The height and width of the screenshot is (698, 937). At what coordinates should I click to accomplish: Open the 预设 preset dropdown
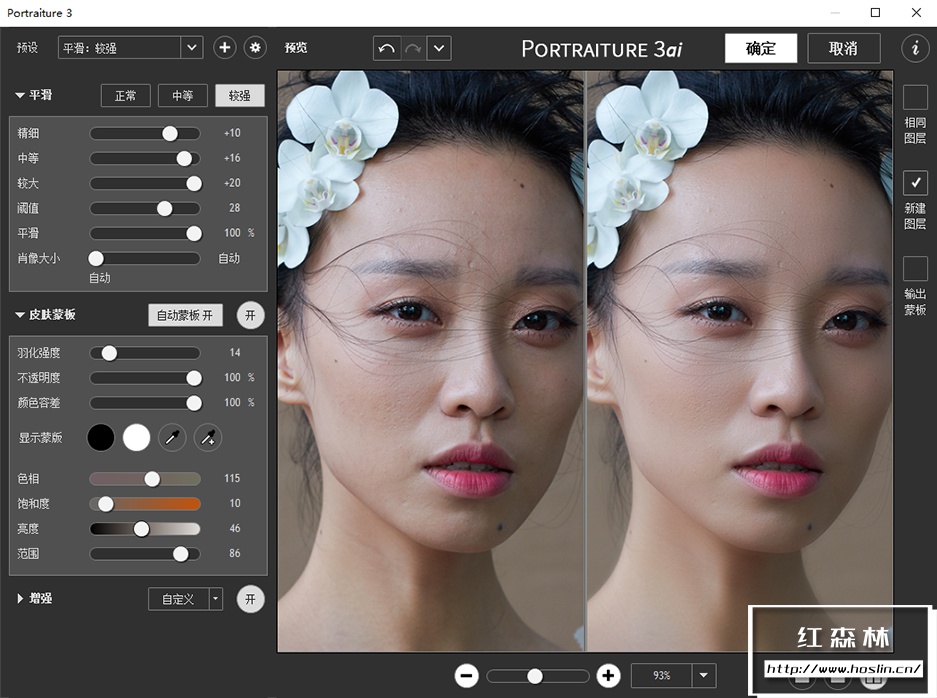pos(192,47)
